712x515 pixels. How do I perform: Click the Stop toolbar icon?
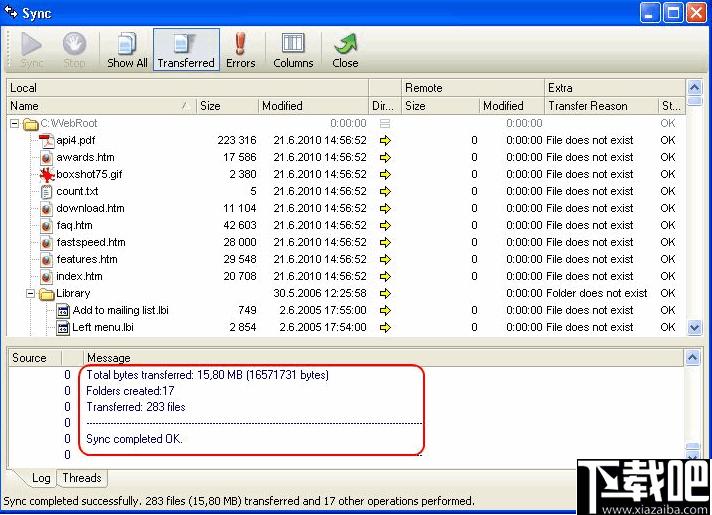tap(74, 44)
